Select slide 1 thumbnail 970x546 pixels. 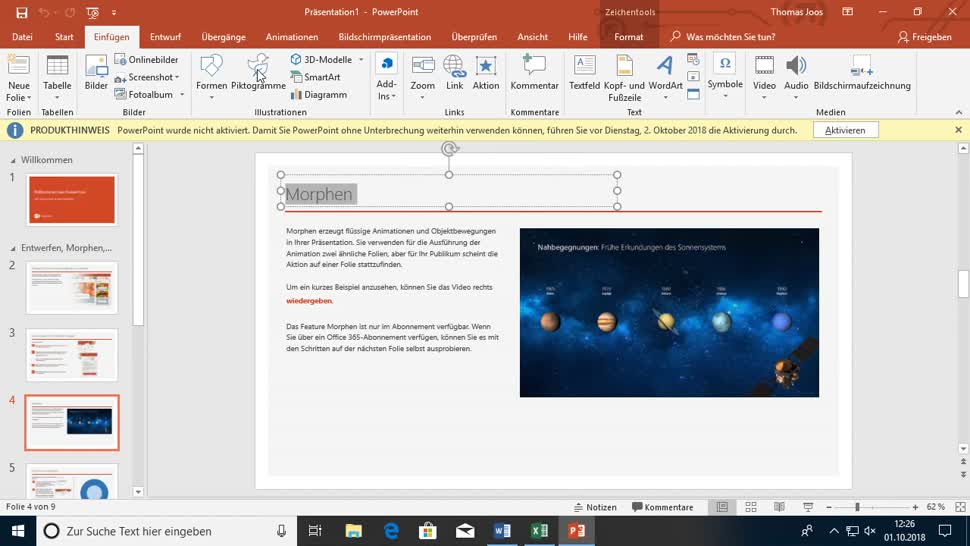72,200
